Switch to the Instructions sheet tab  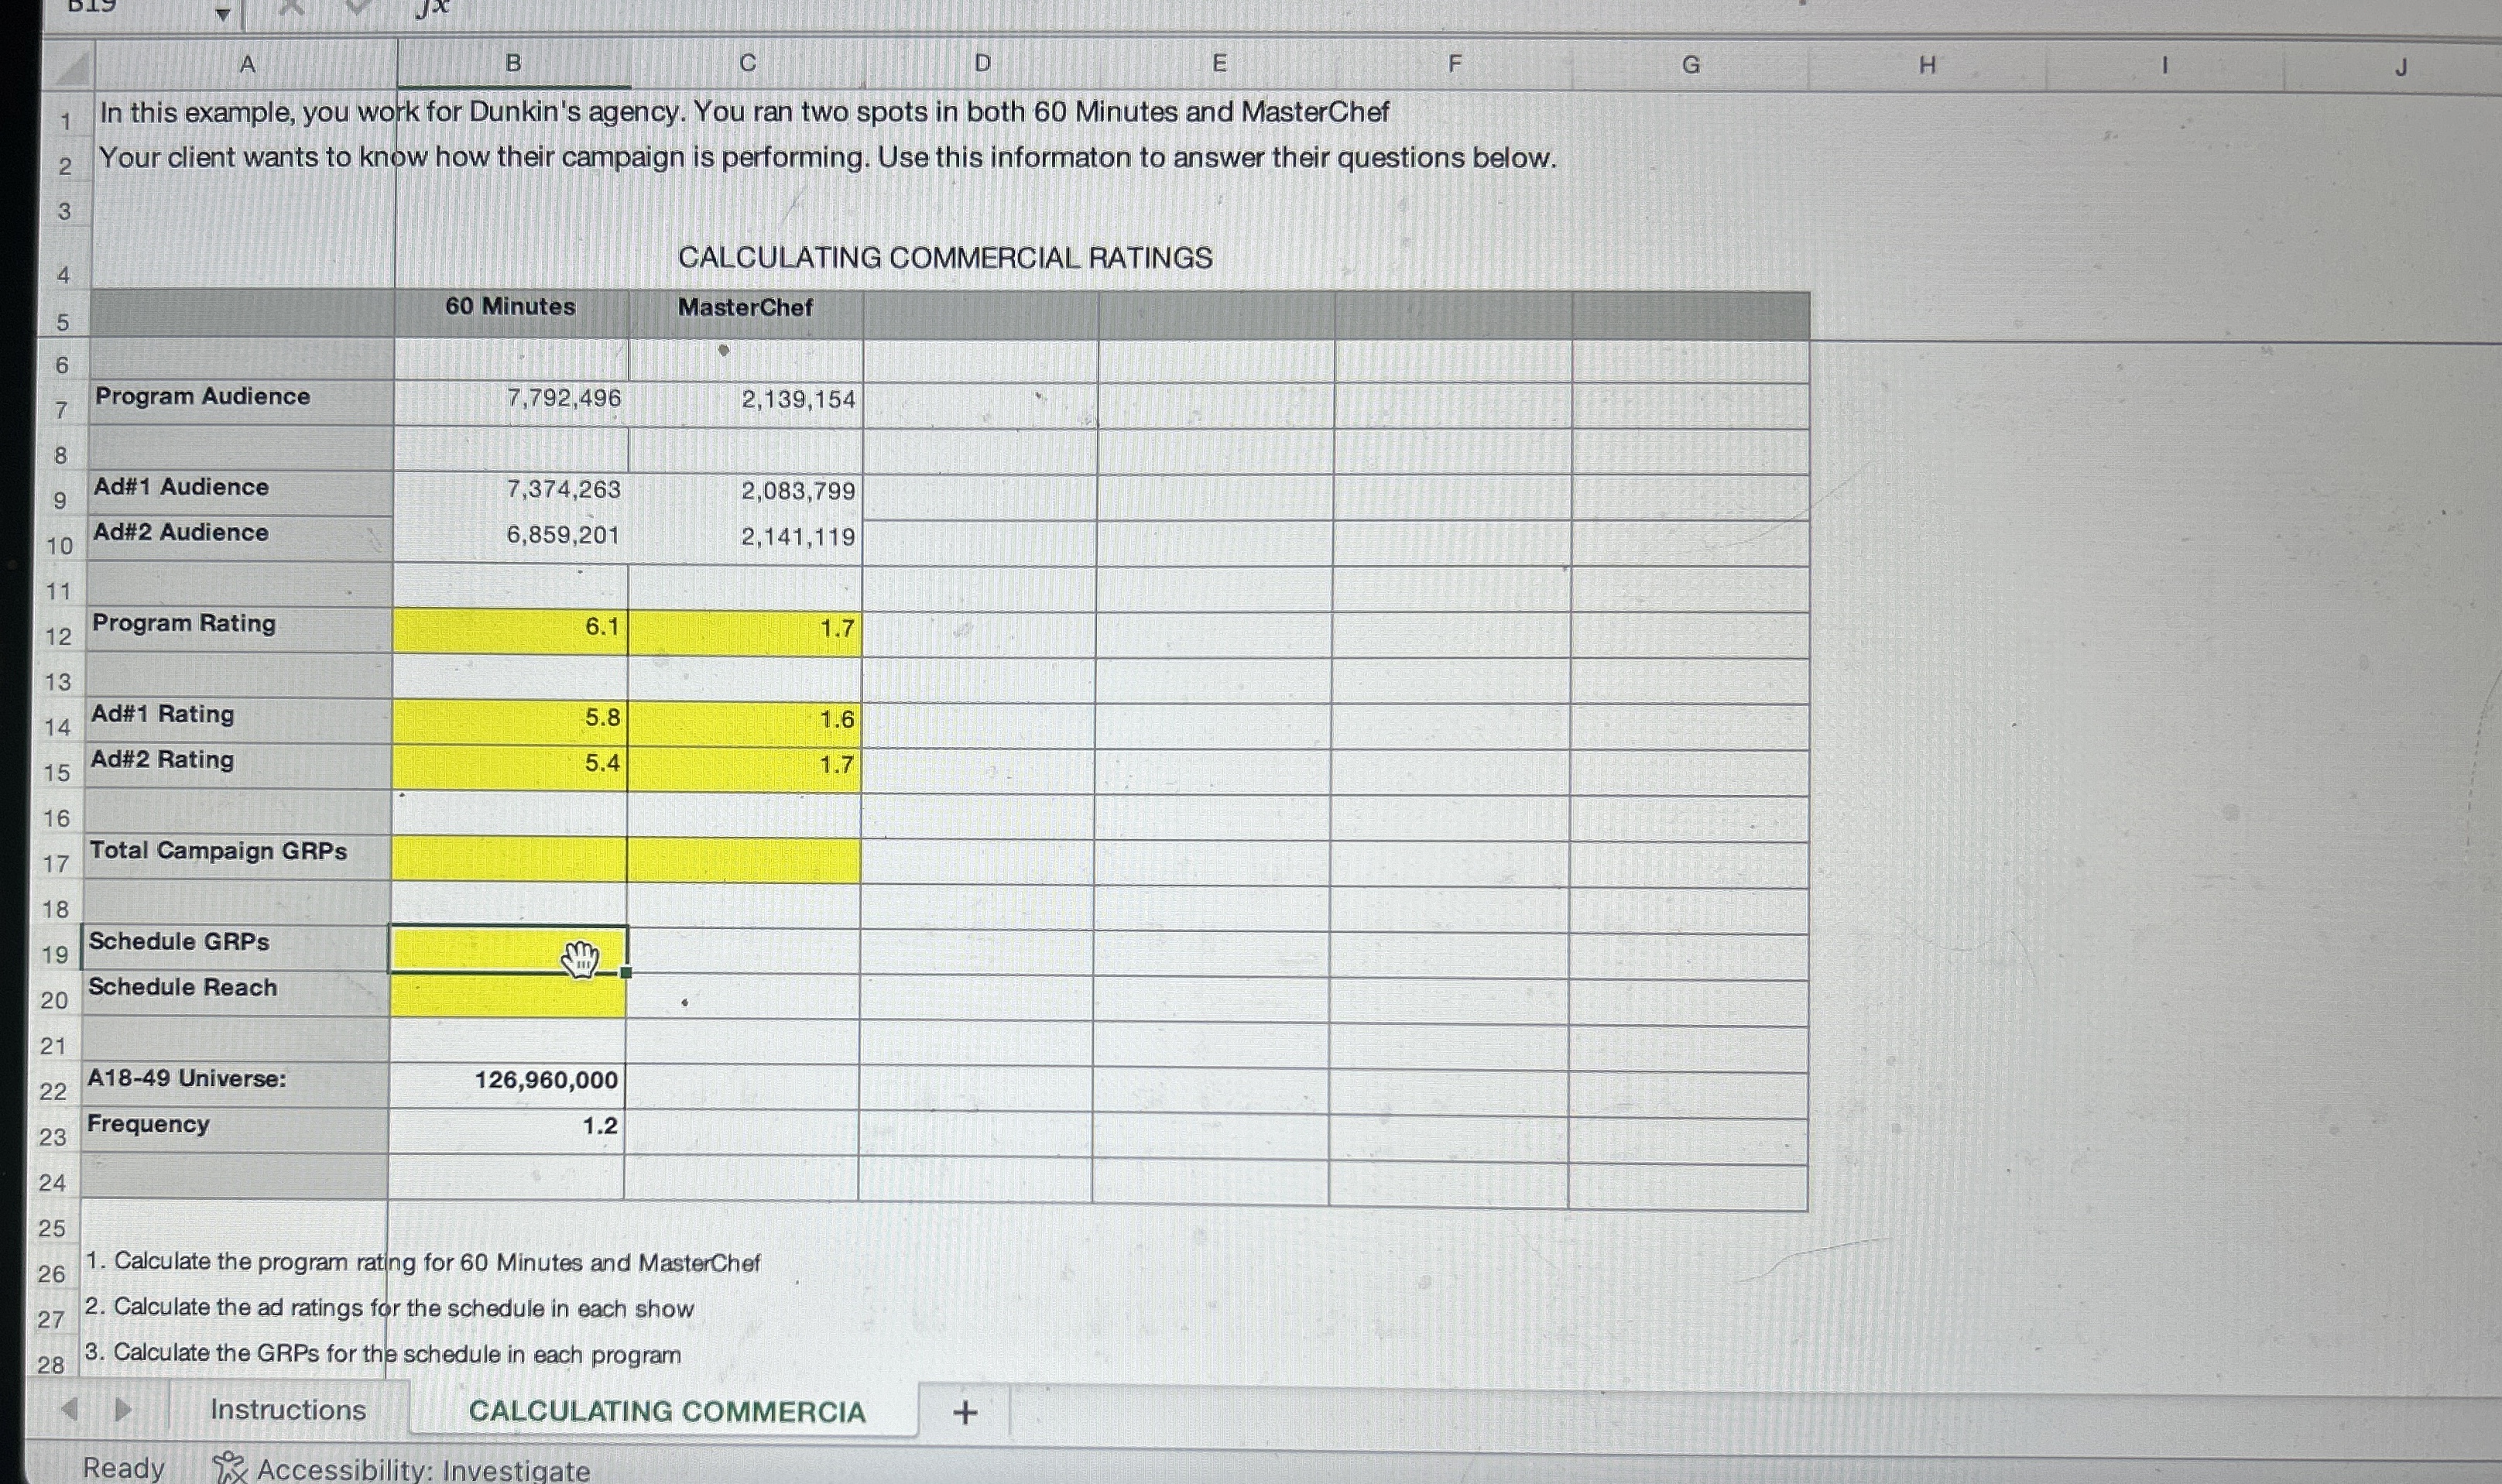[287, 1410]
